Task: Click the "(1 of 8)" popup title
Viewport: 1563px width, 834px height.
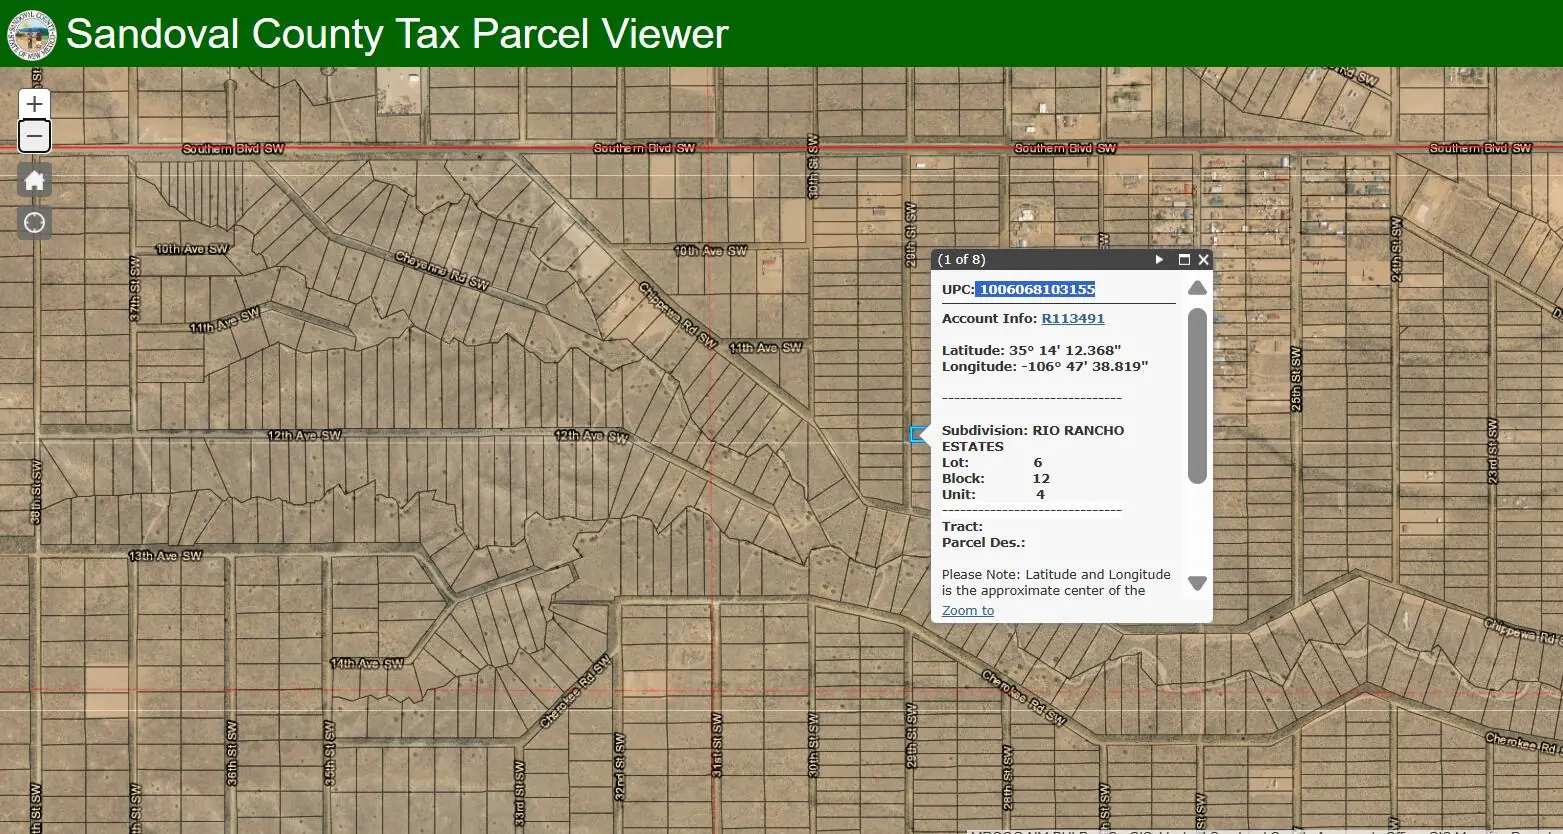Action: pyautogui.click(x=961, y=260)
